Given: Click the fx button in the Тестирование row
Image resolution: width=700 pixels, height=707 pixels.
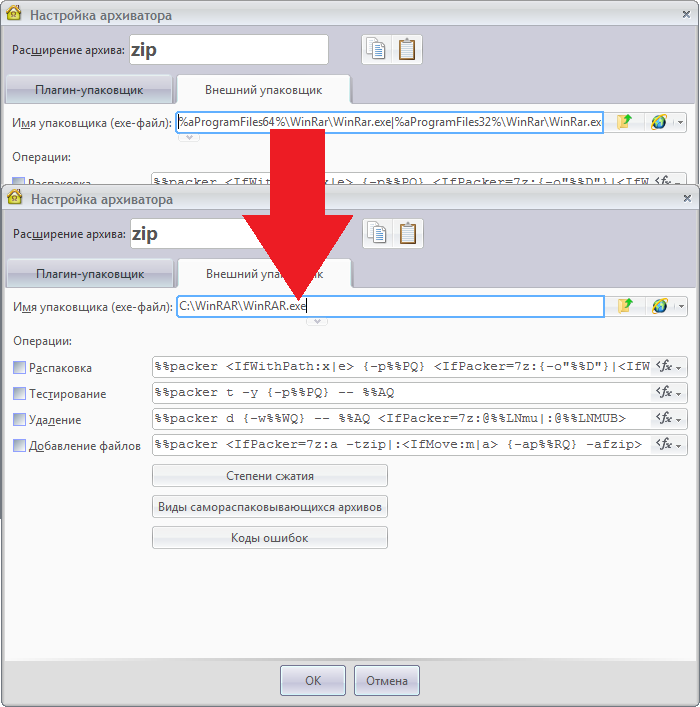Looking at the screenshot, I should [668, 393].
